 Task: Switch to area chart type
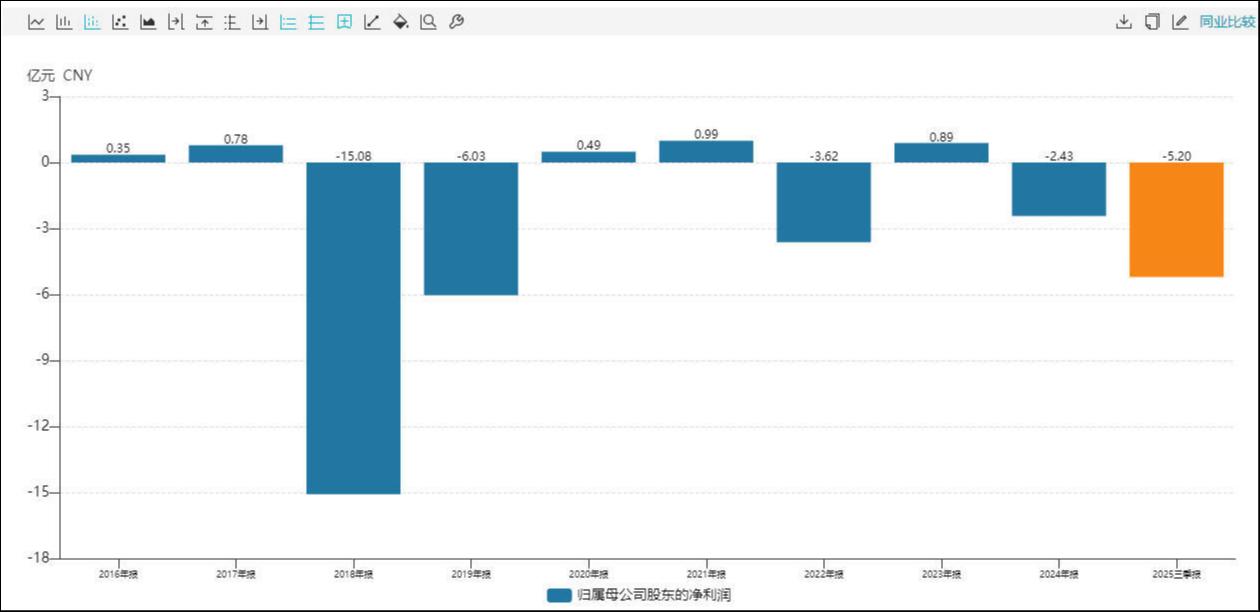pos(148,22)
